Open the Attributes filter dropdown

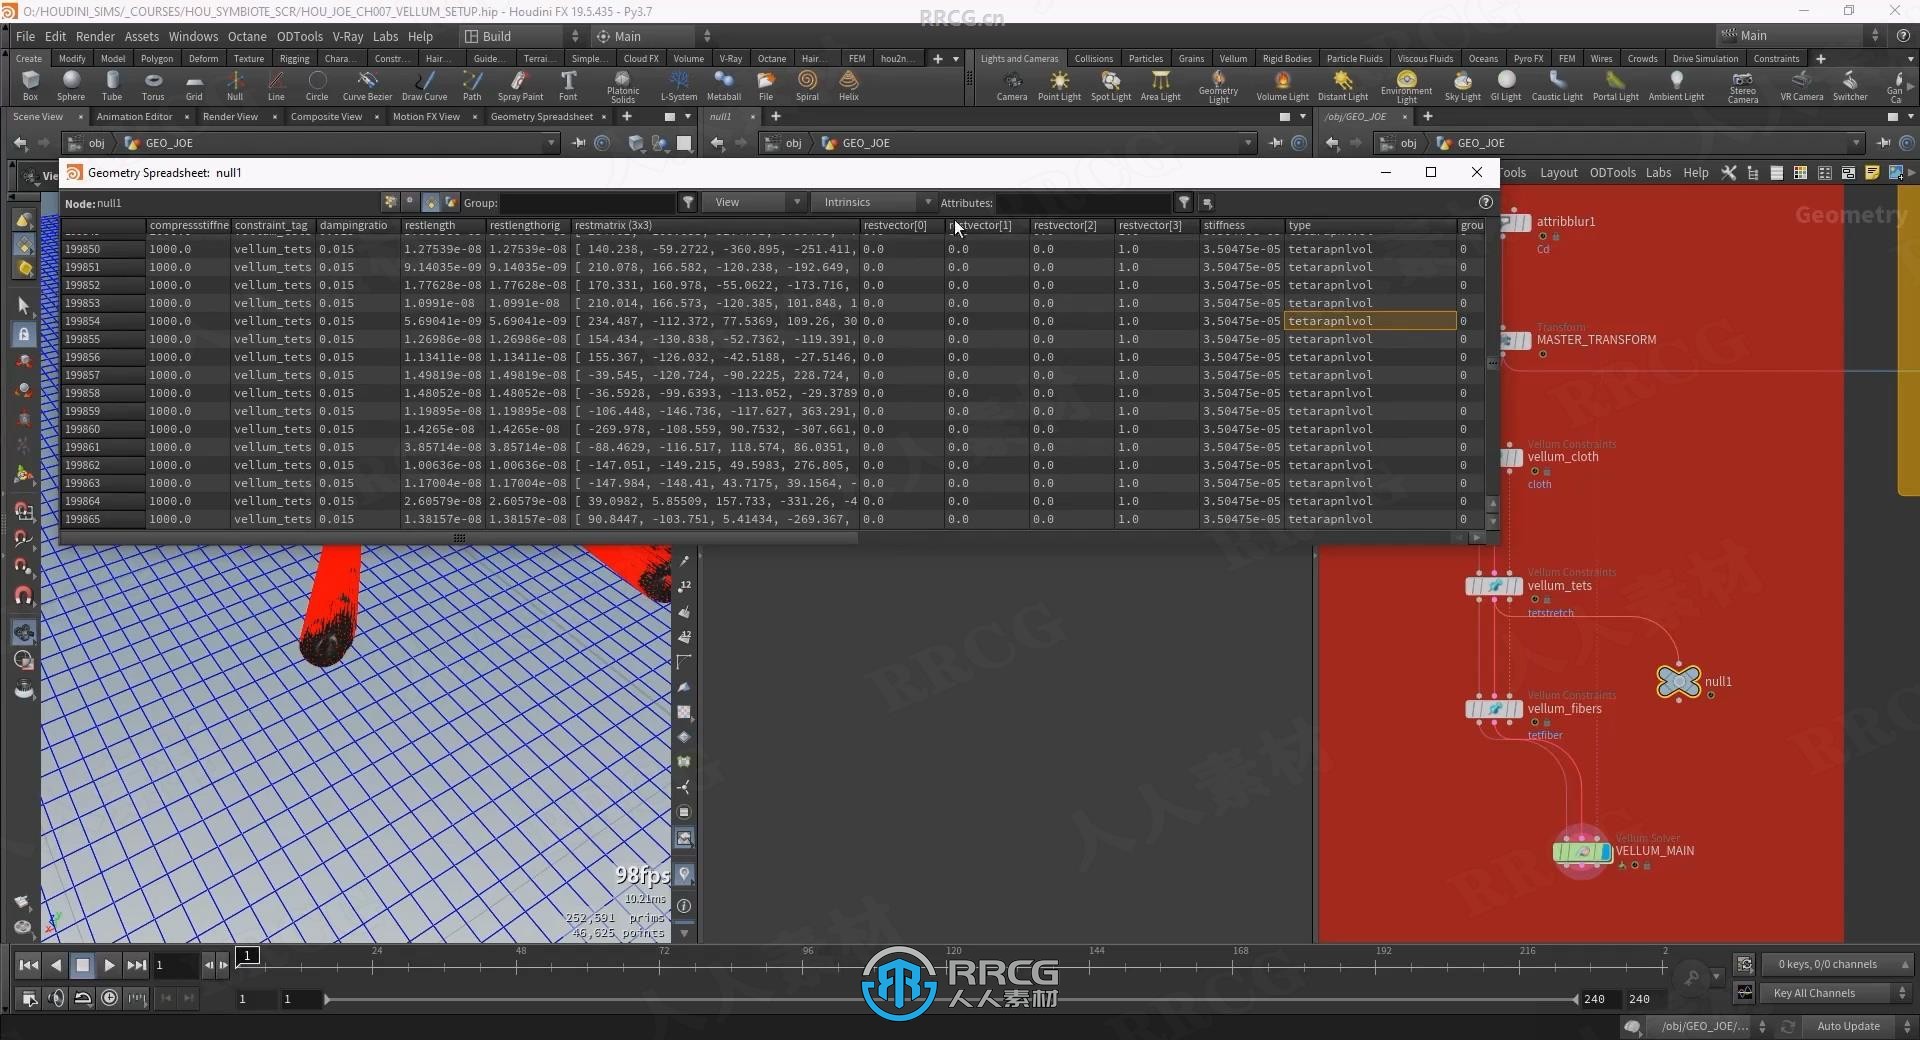1184,202
